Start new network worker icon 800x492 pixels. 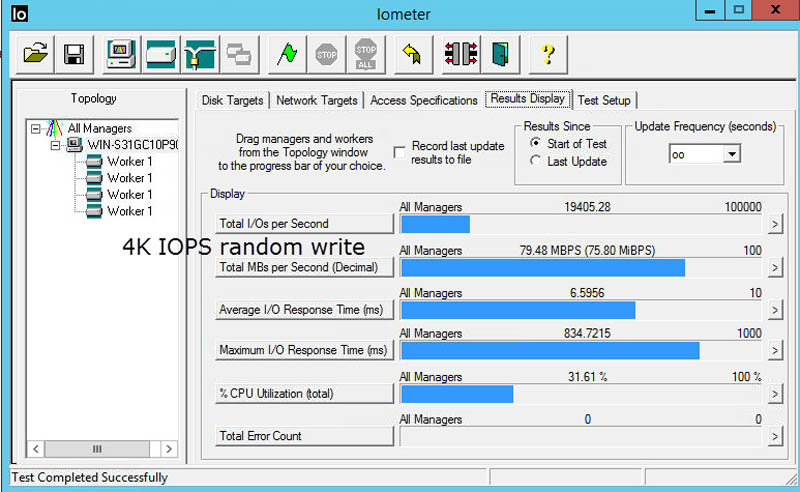pos(200,54)
